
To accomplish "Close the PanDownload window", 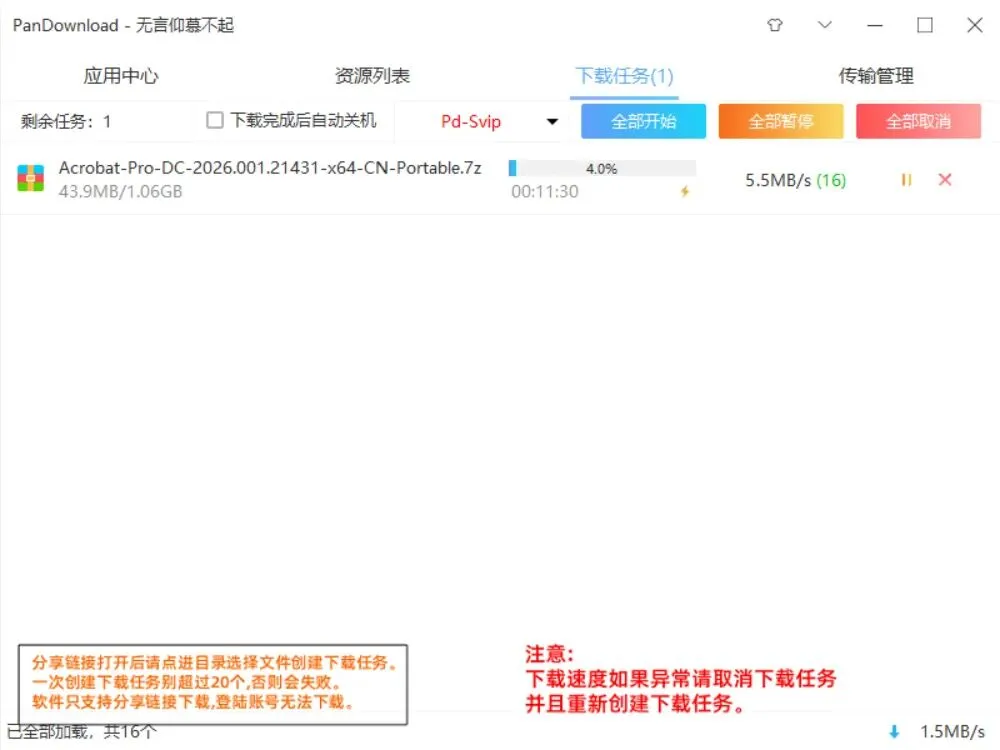I will coord(974,25).
